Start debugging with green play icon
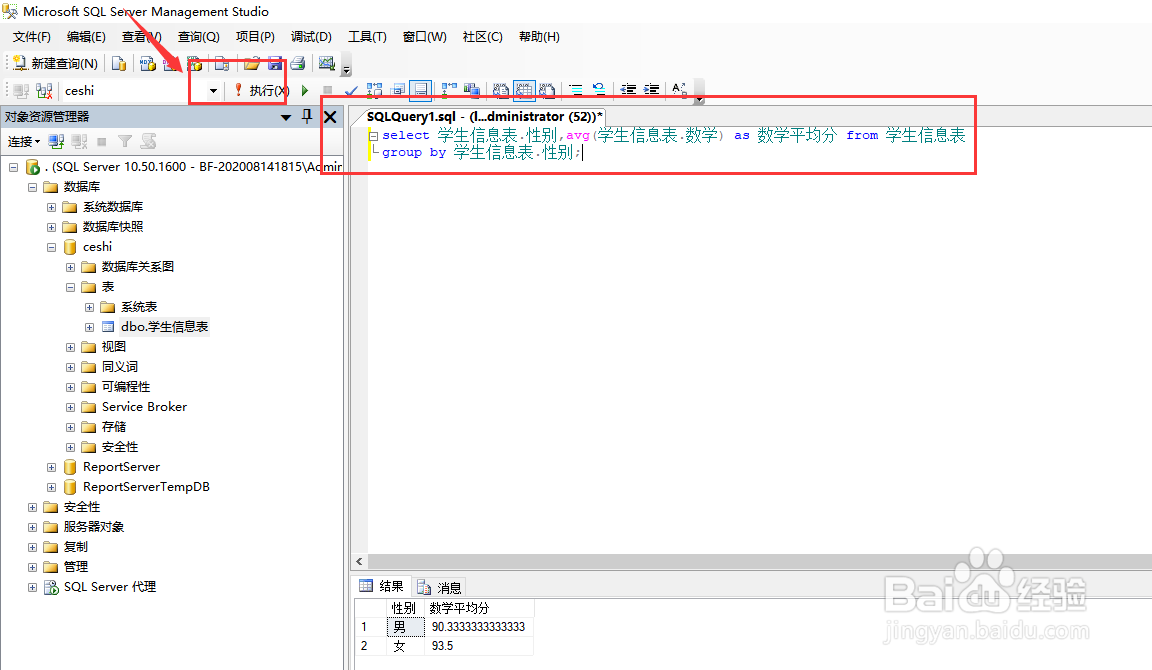The width and height of the screenshot is (1152, 670). [x=305, y=90]
